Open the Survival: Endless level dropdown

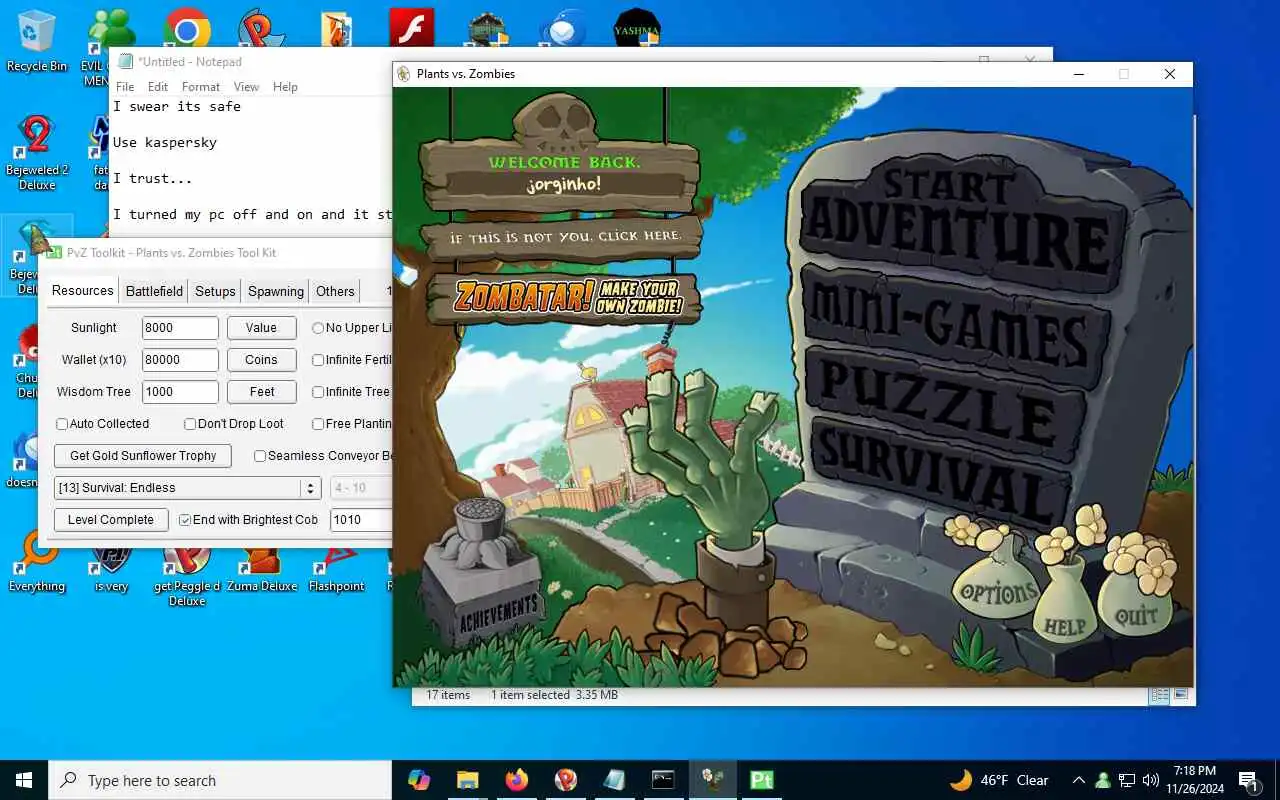(187, 488)
